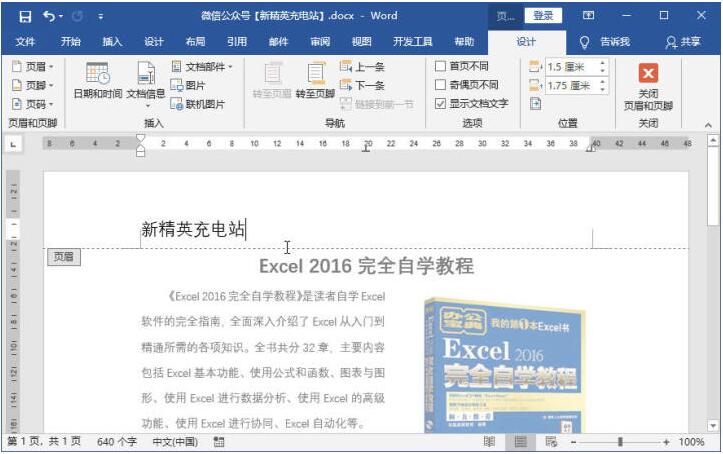This screenshot has height=454, width=723.
Task: Open the 文档信息 document info dropdown
Action: point(146,85)
